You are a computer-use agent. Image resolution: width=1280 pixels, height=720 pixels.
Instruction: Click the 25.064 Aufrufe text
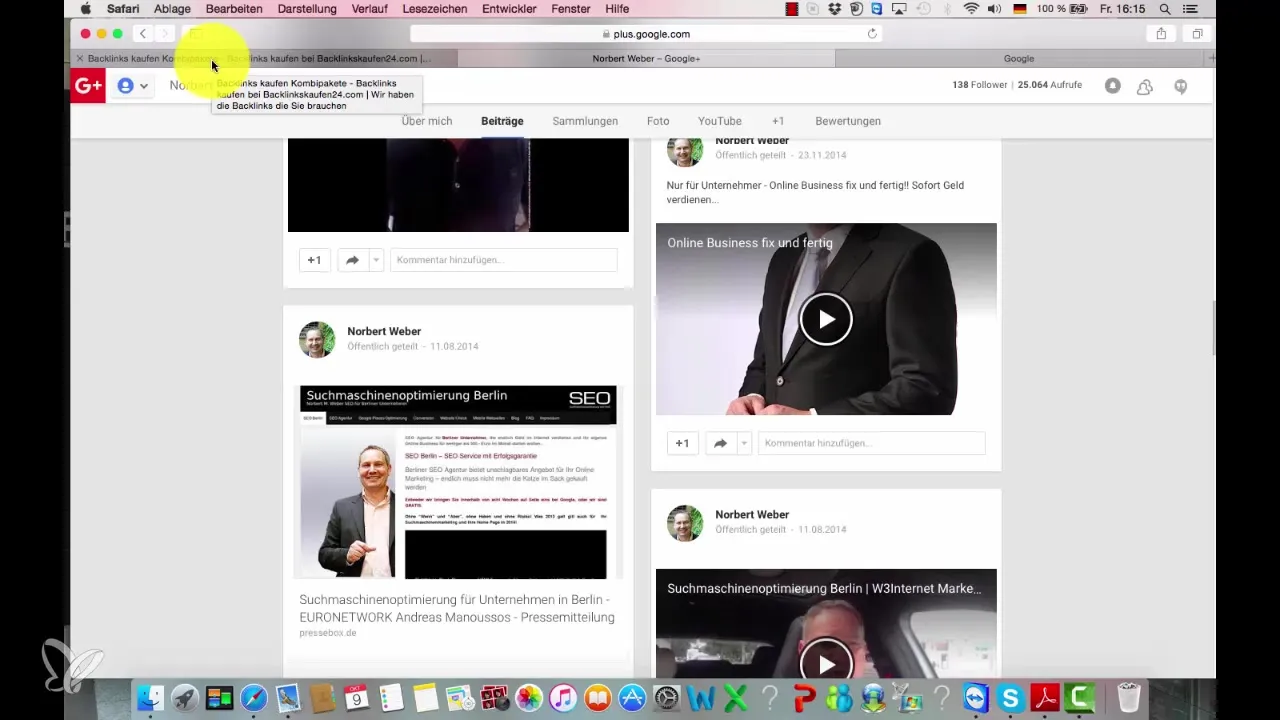(1049, 85)
